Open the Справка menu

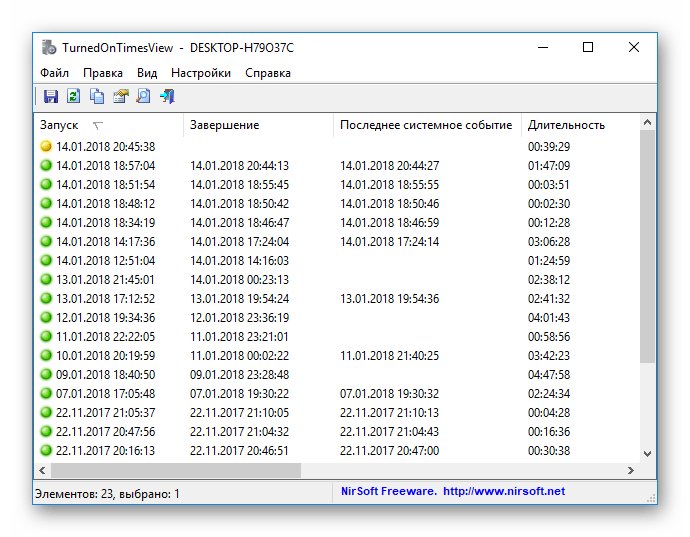tap(268, 73)
